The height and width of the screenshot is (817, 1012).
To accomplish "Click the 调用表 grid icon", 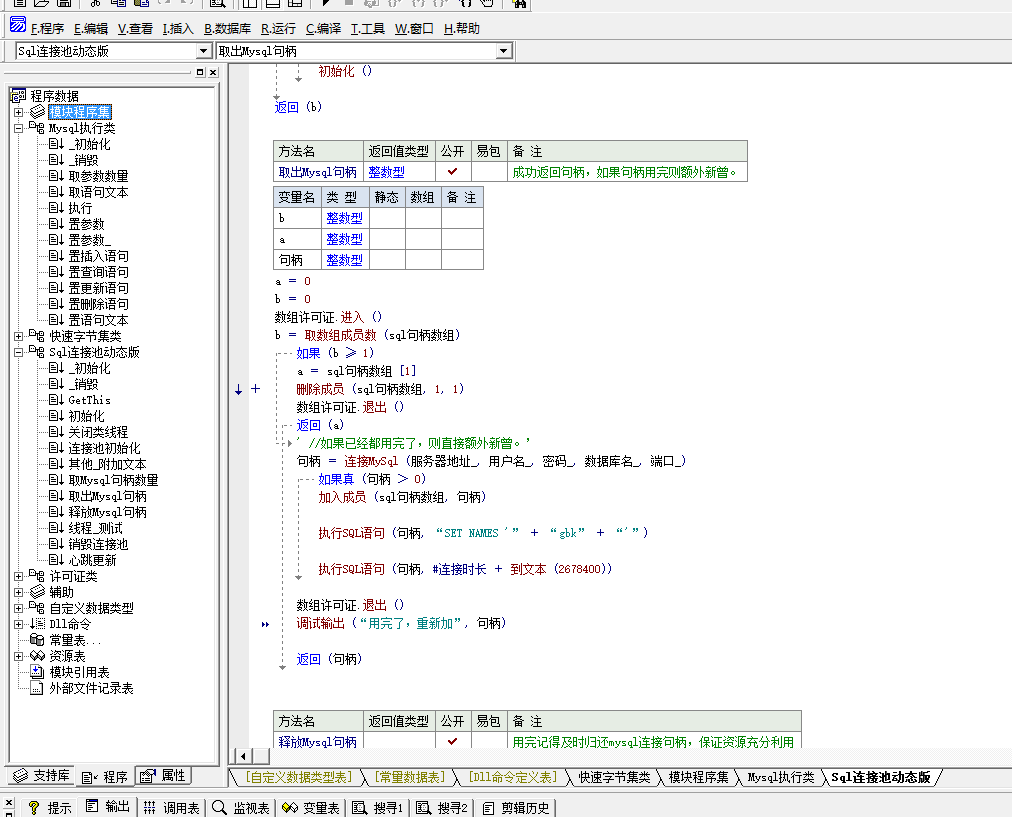I will (x=150, y=807).
